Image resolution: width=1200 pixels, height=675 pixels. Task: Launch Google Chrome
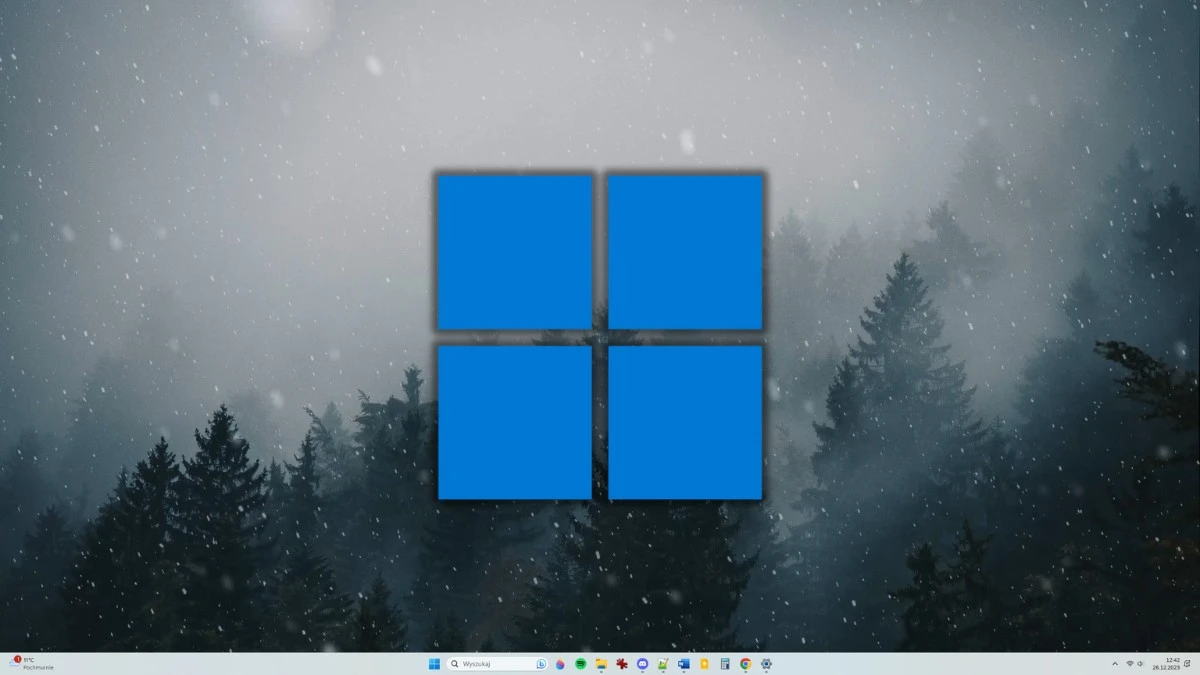click(x=744, y=663)
